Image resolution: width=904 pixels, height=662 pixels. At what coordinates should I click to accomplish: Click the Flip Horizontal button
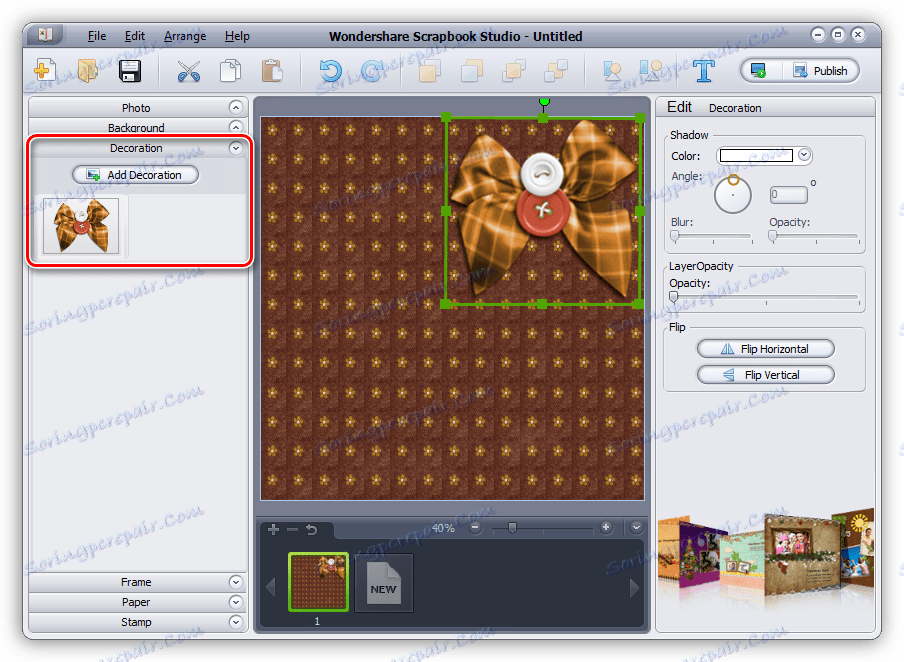[766, 349]
